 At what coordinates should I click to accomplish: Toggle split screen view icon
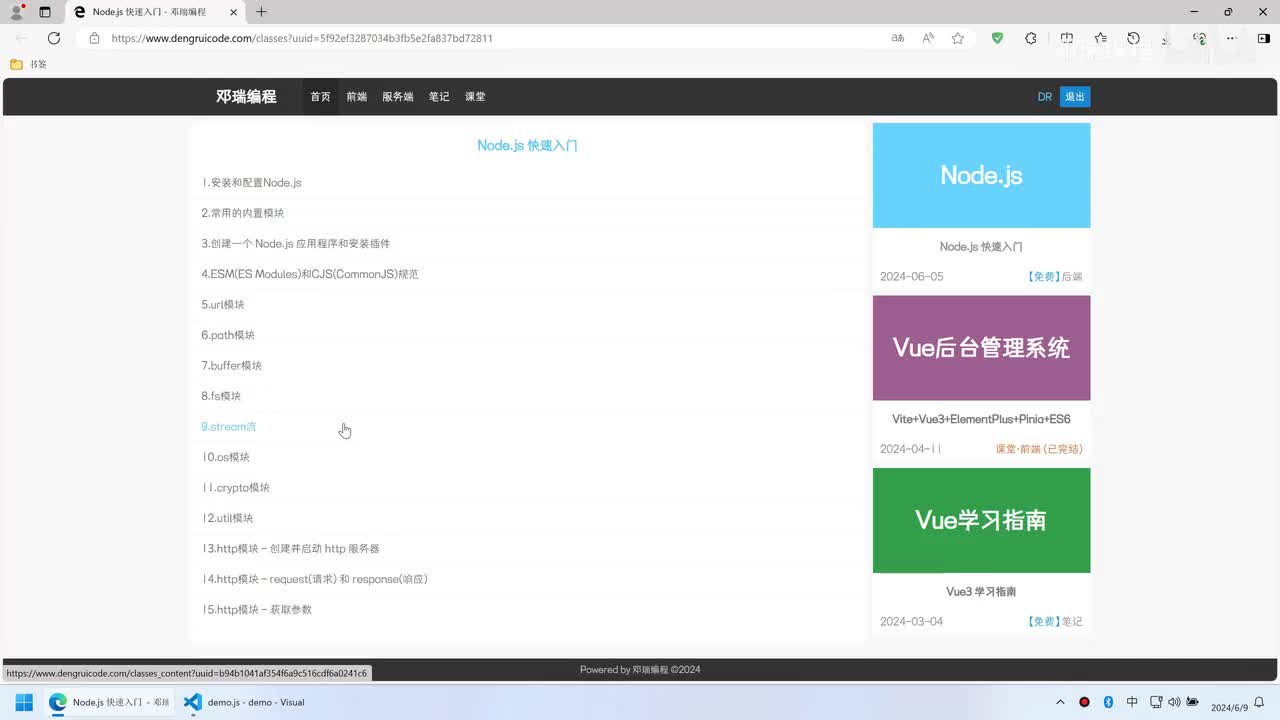[x=1066, y=38]
